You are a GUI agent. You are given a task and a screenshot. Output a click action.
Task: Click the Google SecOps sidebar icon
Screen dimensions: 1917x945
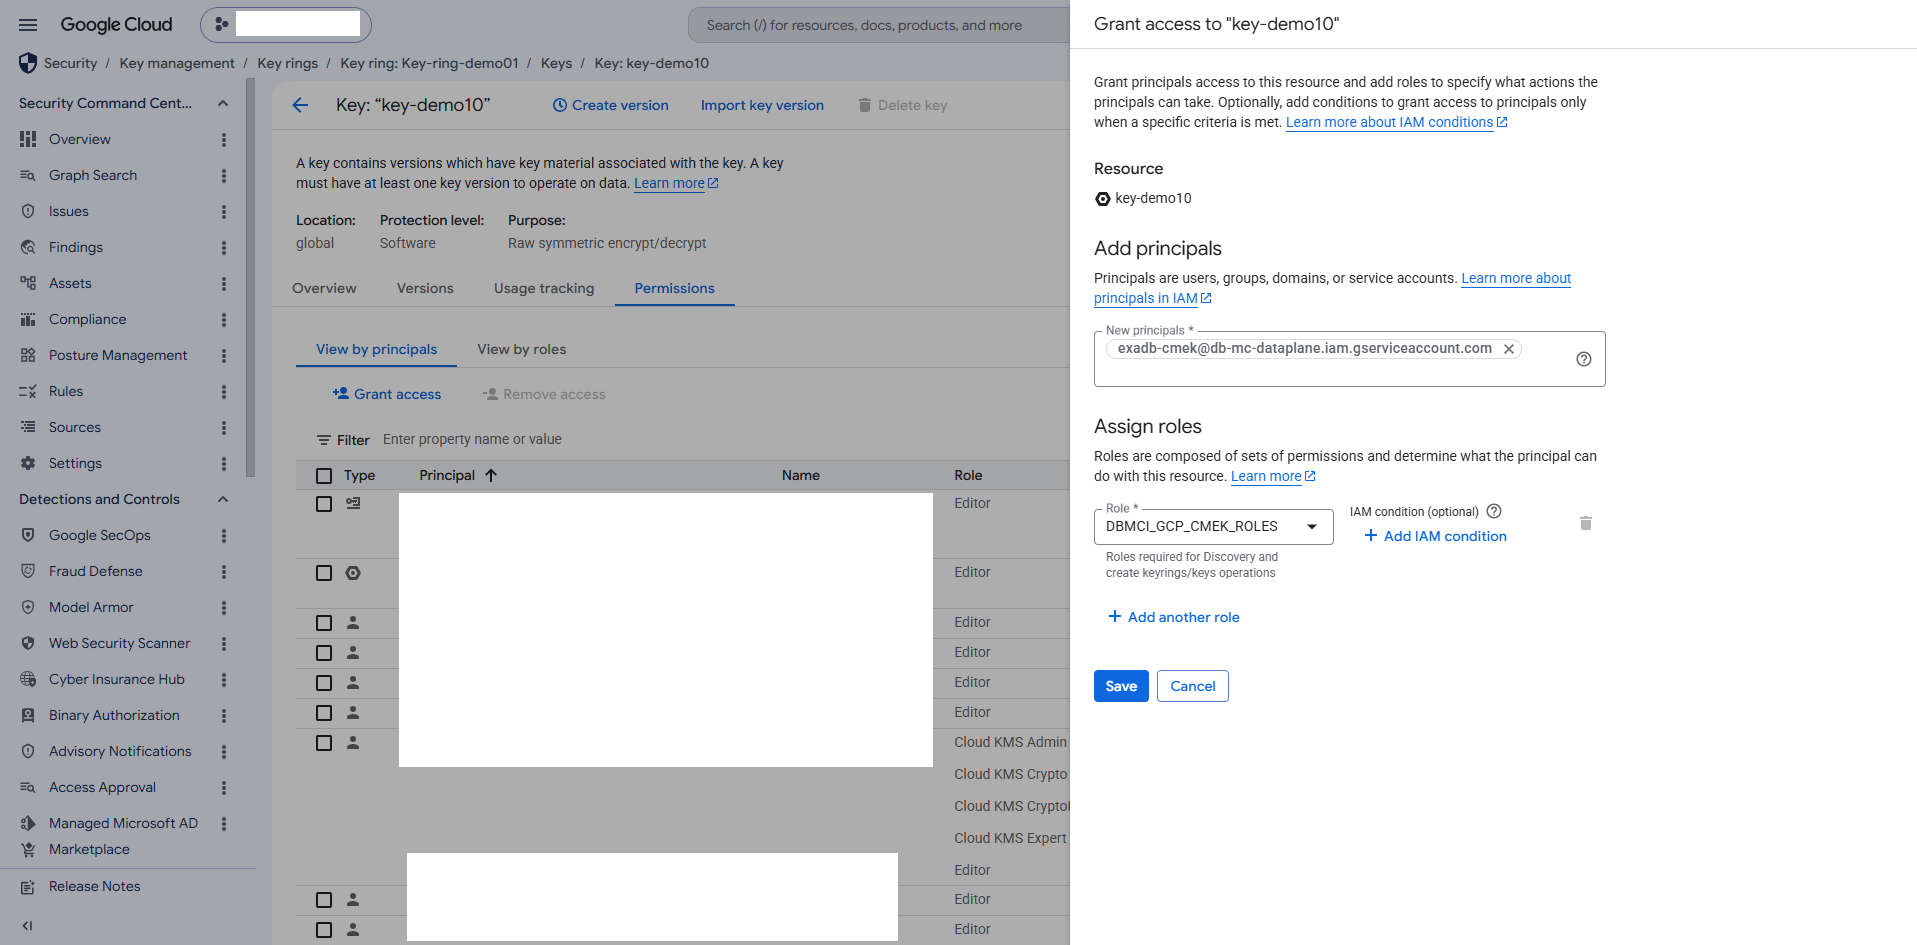[28, 535]
